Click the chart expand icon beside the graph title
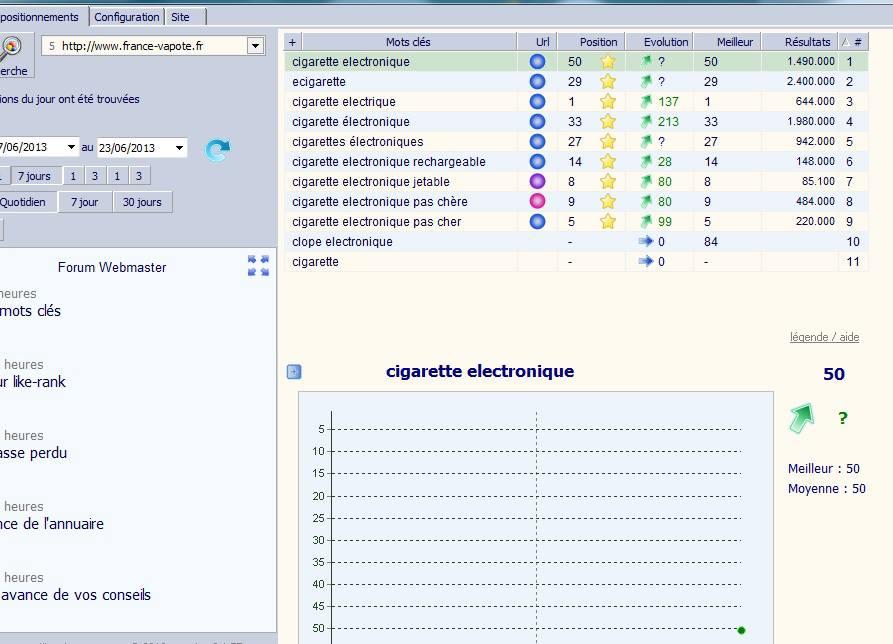Viewport: 893px width, 644px height. tap(294, 372)
